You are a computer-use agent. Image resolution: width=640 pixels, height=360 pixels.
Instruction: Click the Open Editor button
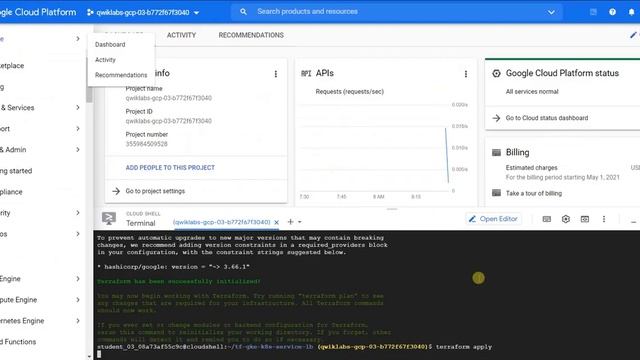493,219
